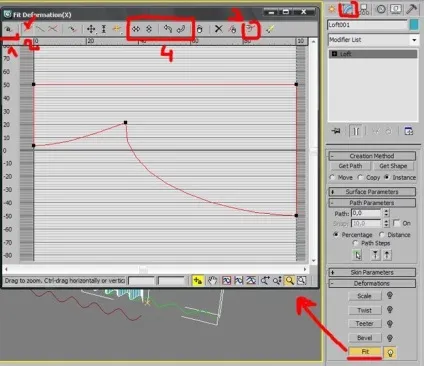Collapse Path Parameters rollout
The height and width of the screenshot is (366, 424).
[372, 203]
